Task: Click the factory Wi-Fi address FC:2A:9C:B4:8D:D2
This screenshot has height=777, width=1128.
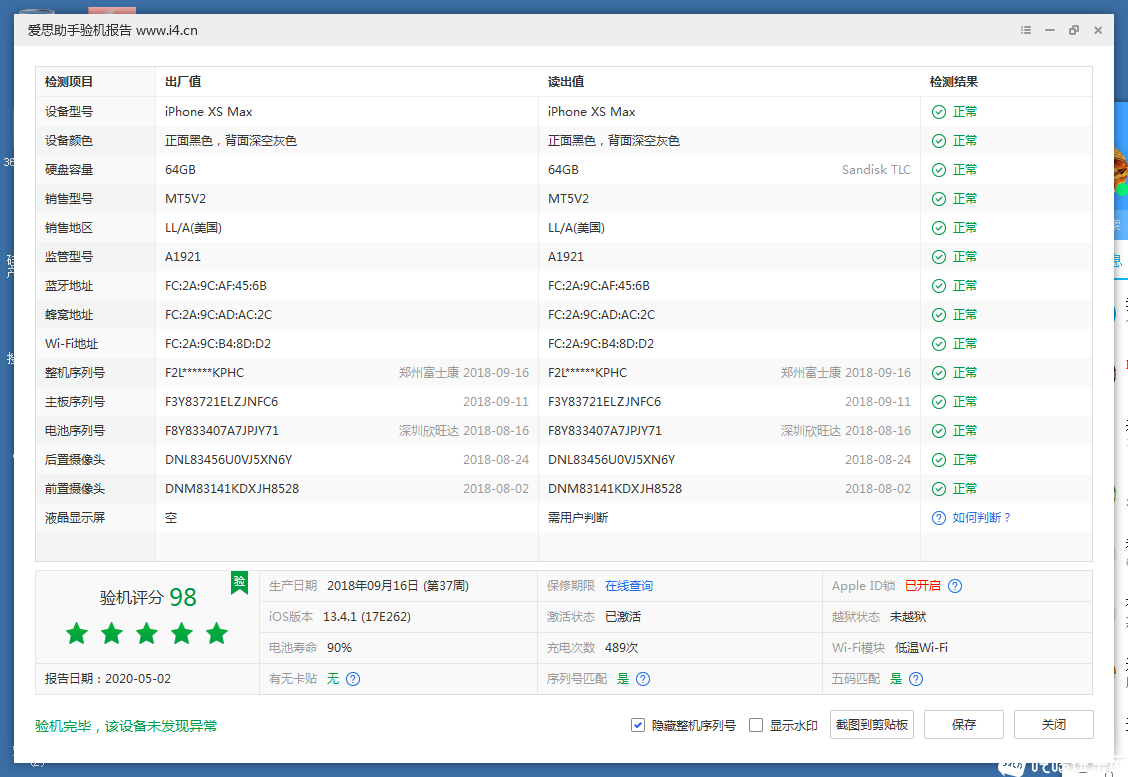Action: pyautogui.click(x=218, y=344)
